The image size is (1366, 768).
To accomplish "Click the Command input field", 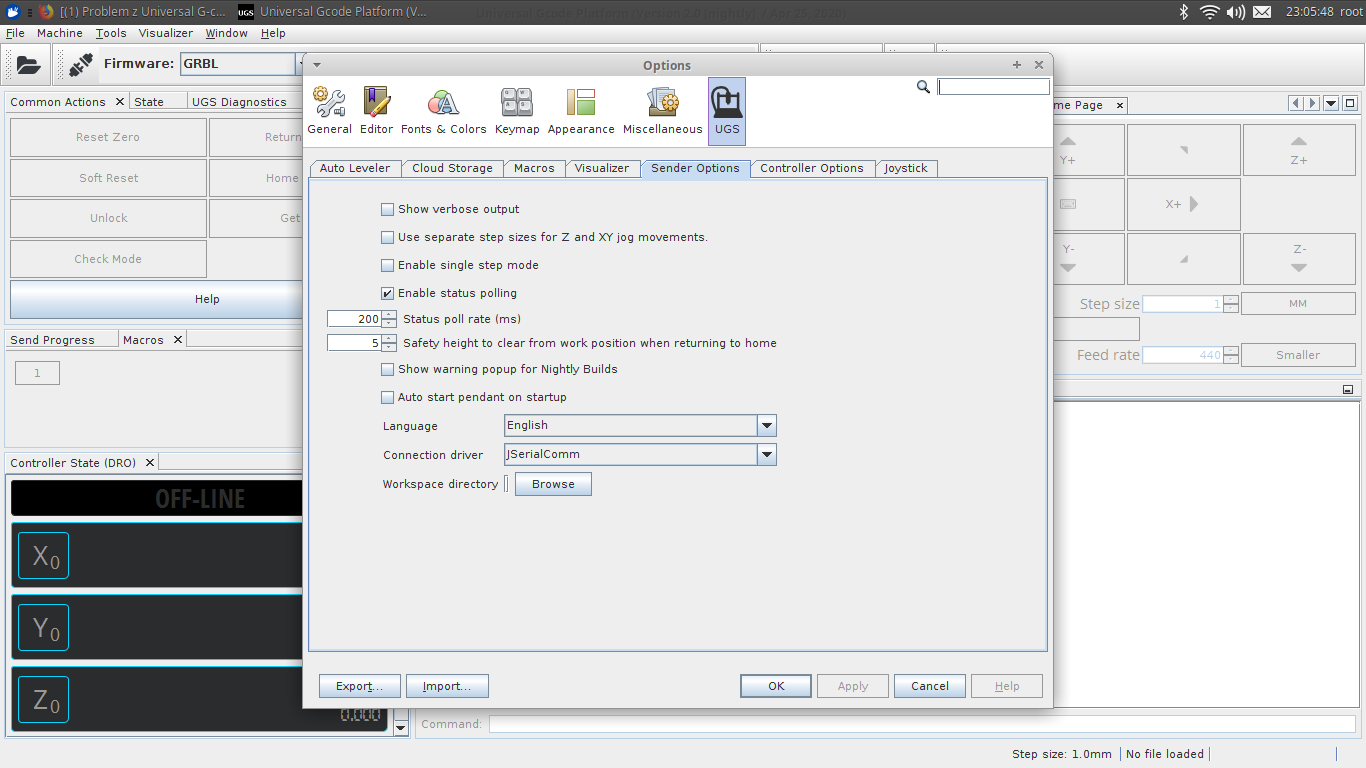I will pos(922,724).
